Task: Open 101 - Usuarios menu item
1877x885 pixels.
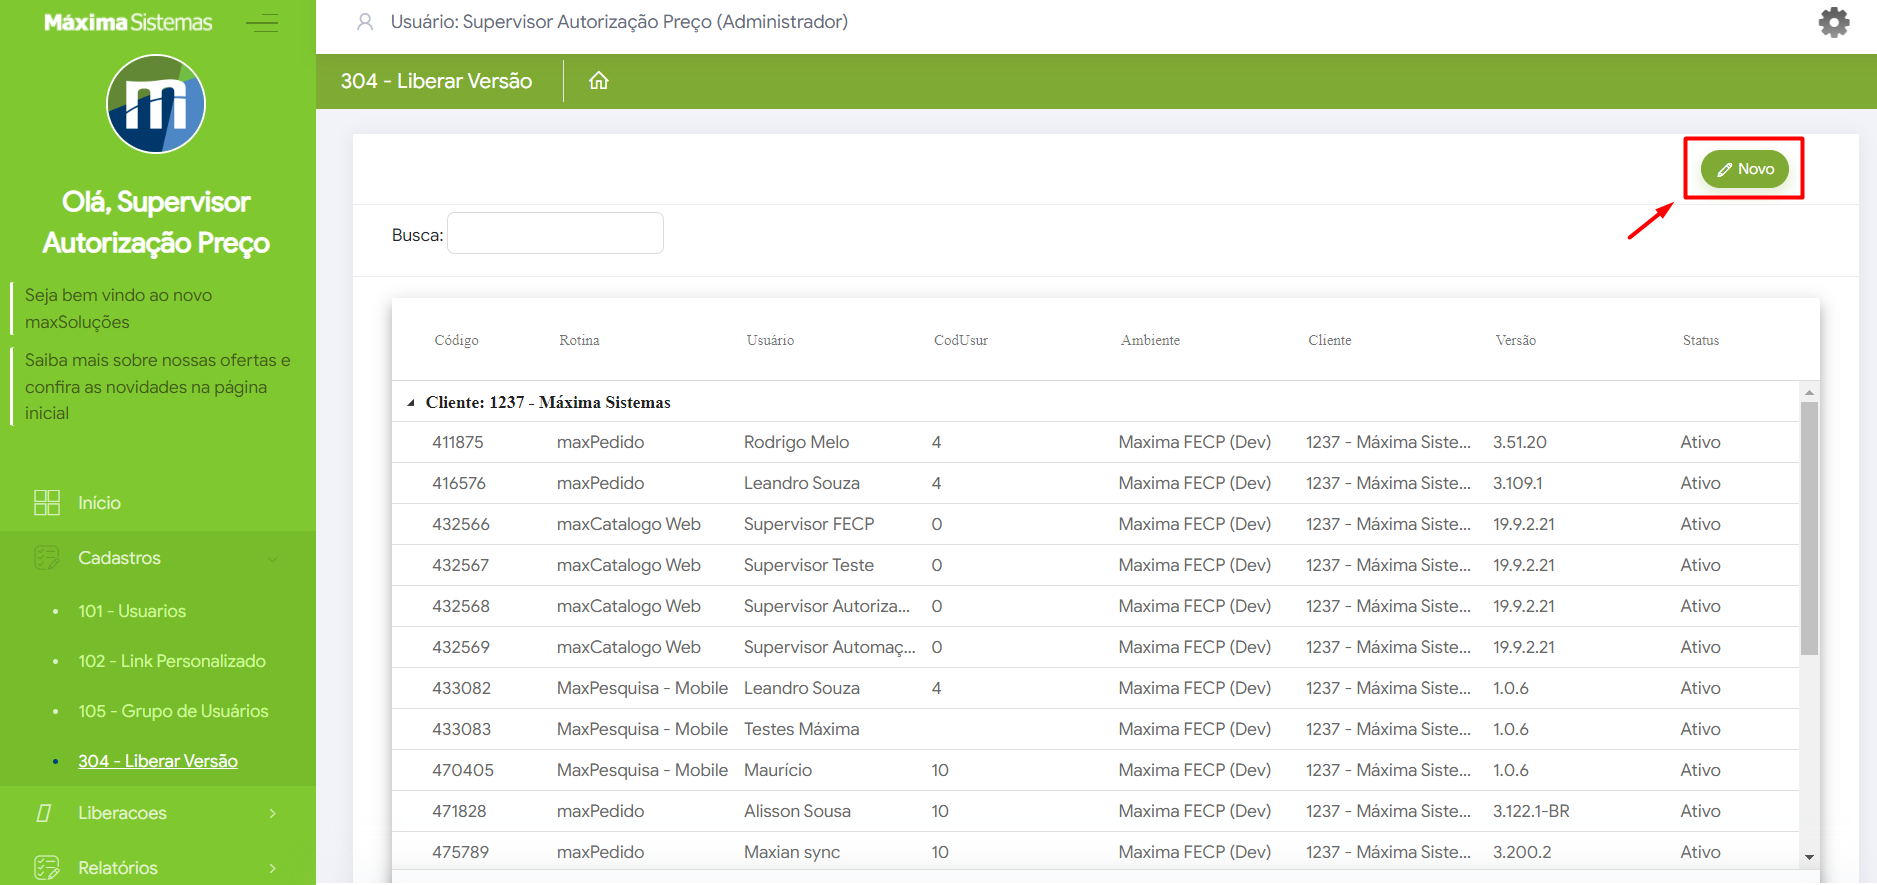Action: coord(132,611)
